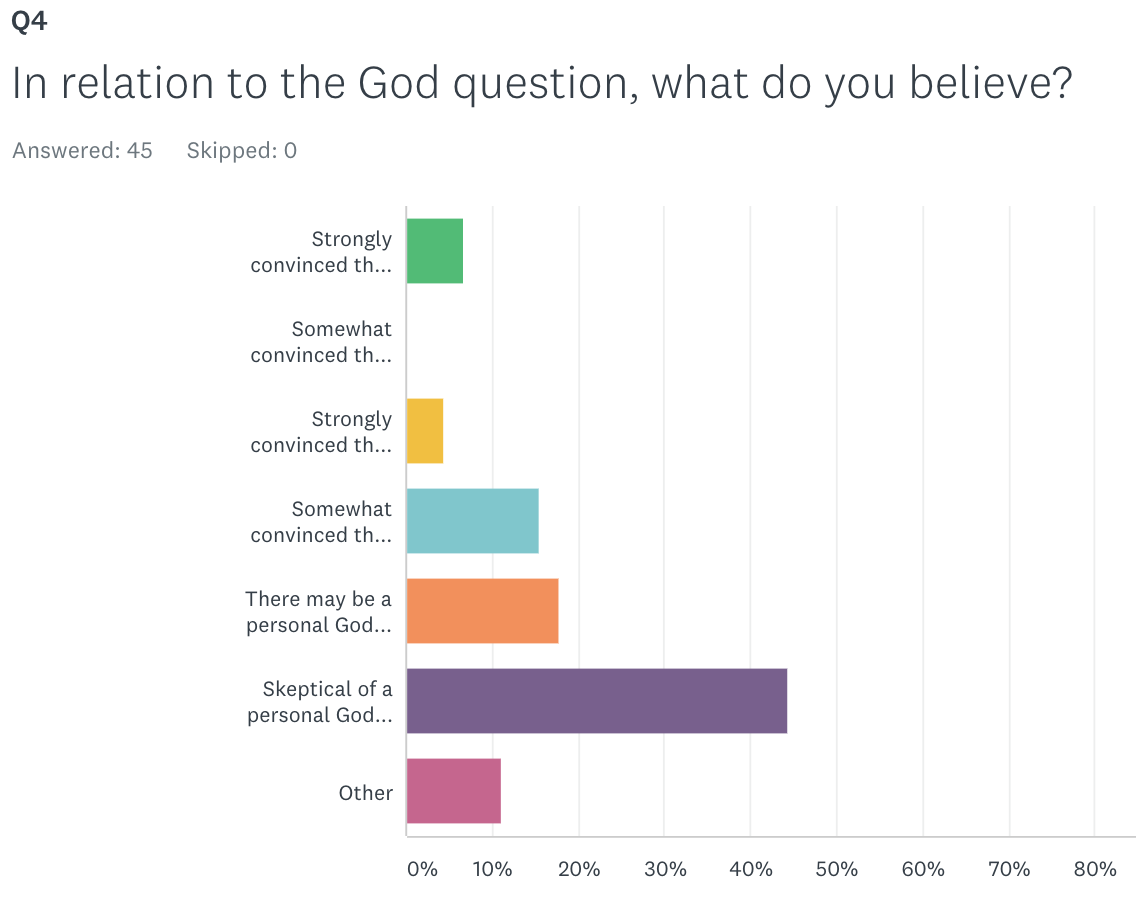
Task: Click the 50% axis tick label
Action: 837,869
